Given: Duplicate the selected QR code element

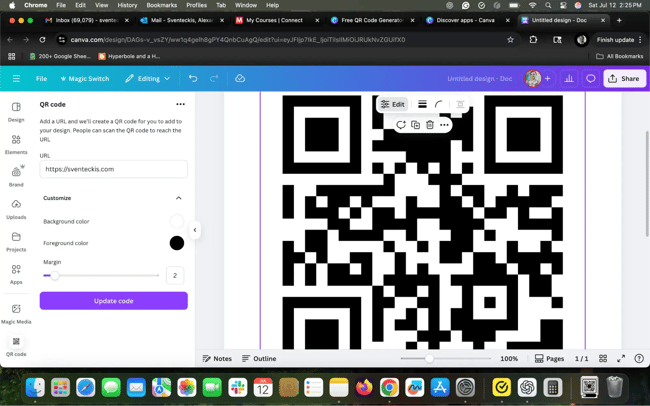Looking at the screenshot, I should 415,125.
